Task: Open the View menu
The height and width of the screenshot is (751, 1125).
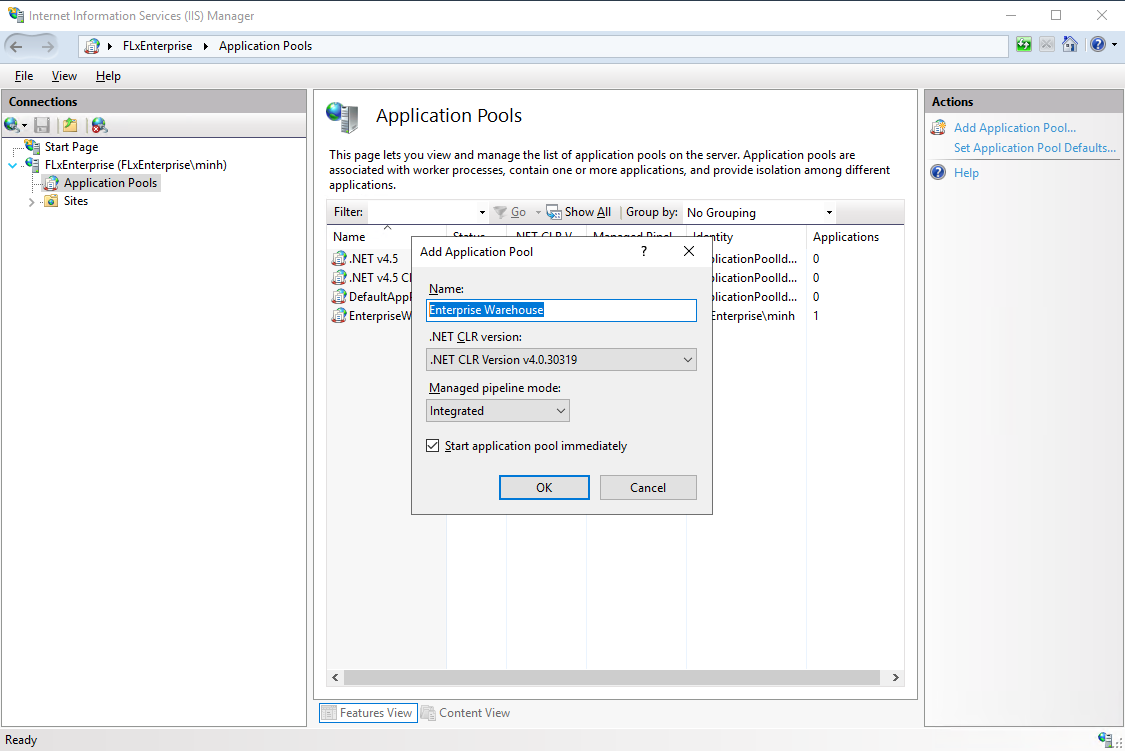Action: (x=63, y=76)
